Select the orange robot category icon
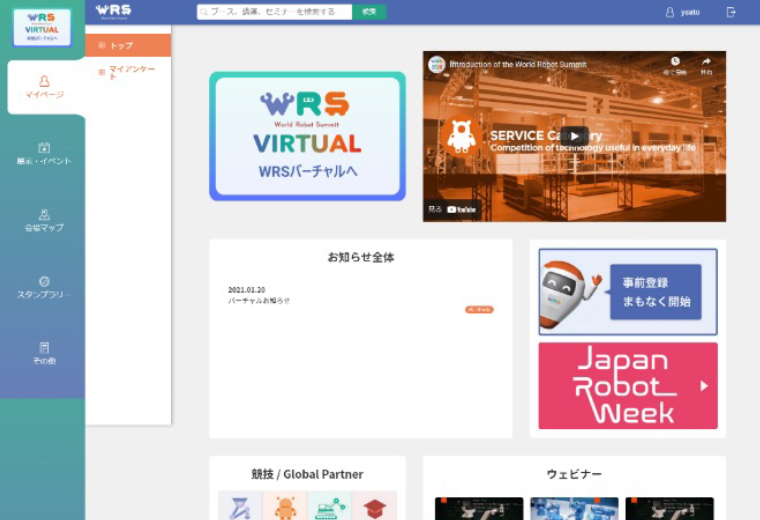This screenshot has height=520, width=760. coord(285,505)
